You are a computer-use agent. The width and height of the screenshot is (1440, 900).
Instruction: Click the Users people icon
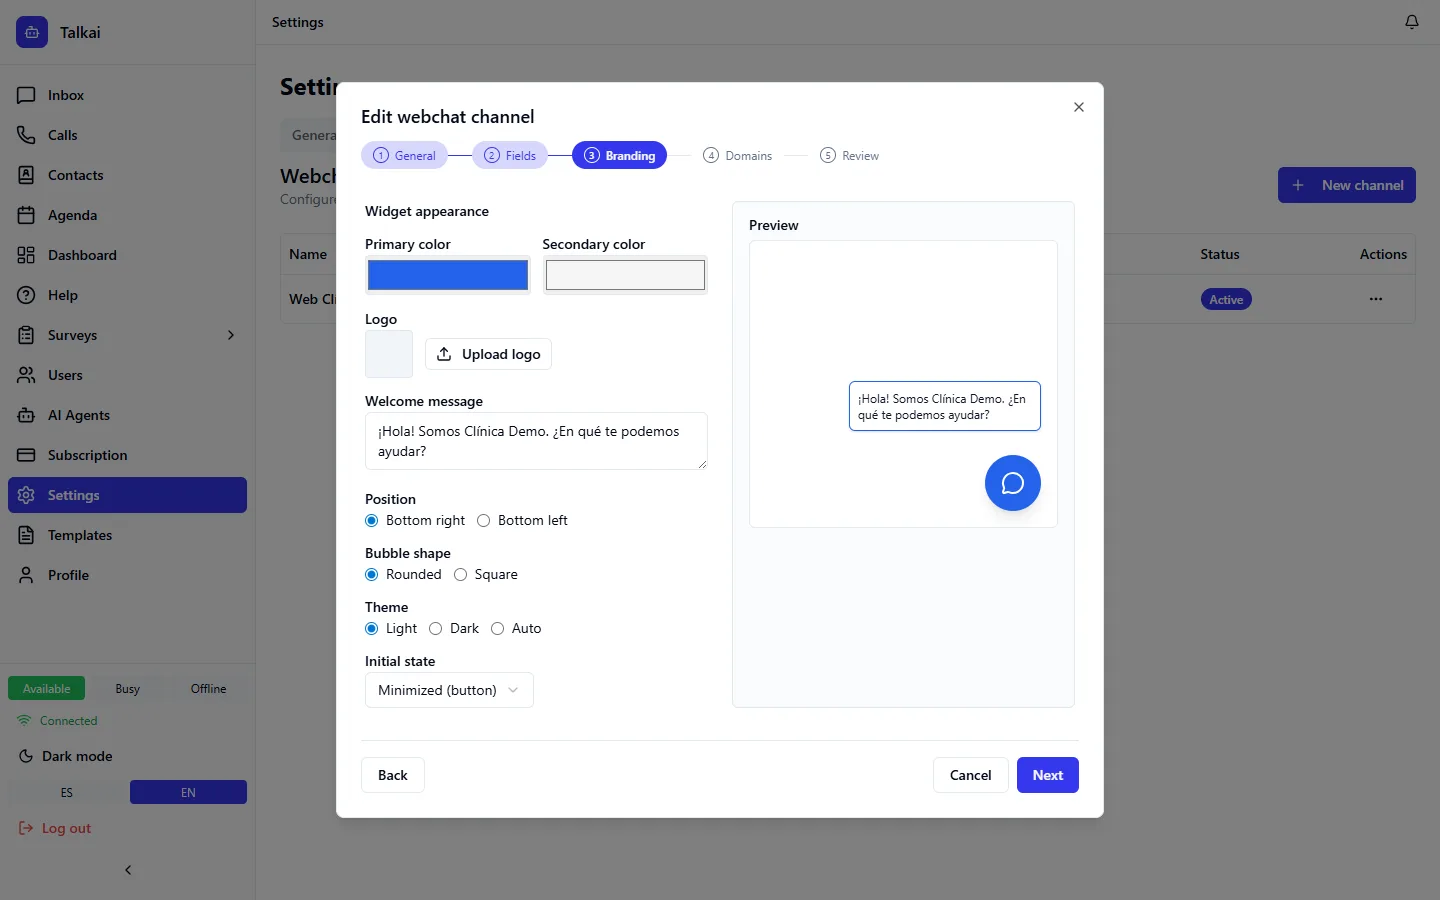point(26,375)
